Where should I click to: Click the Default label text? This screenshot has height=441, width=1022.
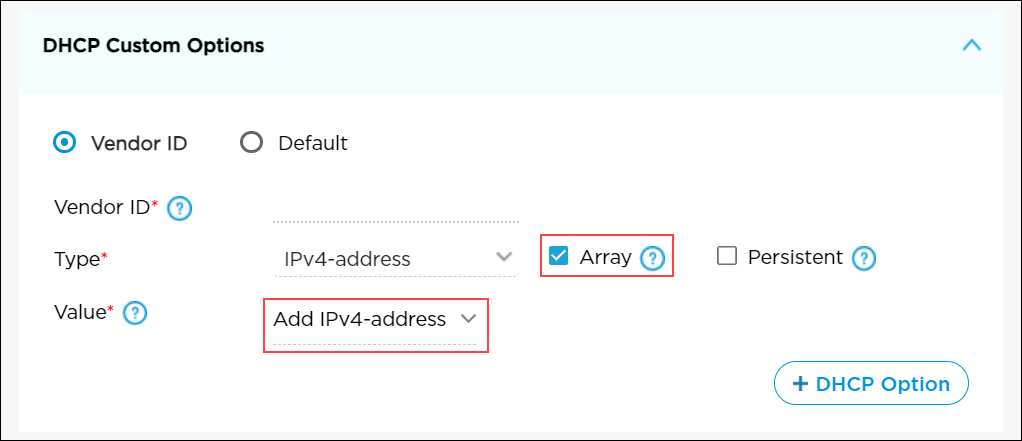click(313, 143)
